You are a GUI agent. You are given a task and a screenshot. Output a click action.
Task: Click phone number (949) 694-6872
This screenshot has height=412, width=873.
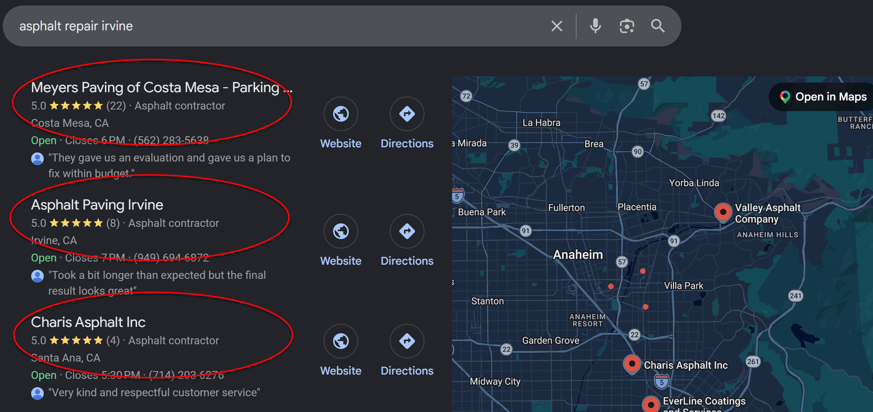coord(173,258)
